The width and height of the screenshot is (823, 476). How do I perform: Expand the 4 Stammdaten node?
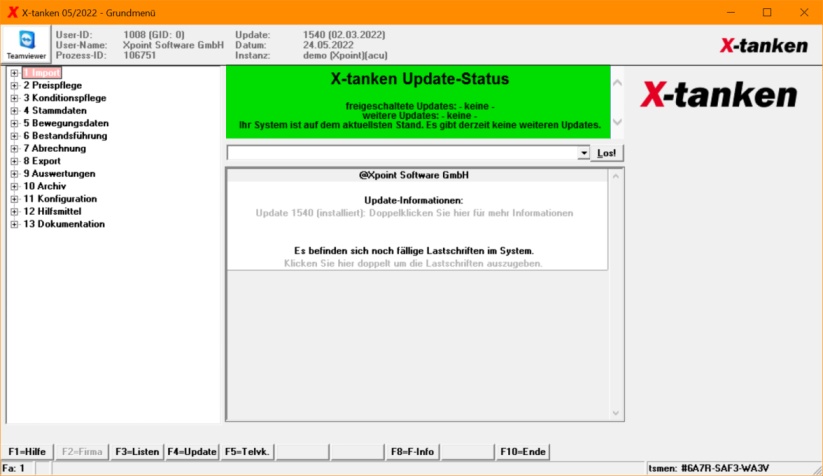pos(14,111)
